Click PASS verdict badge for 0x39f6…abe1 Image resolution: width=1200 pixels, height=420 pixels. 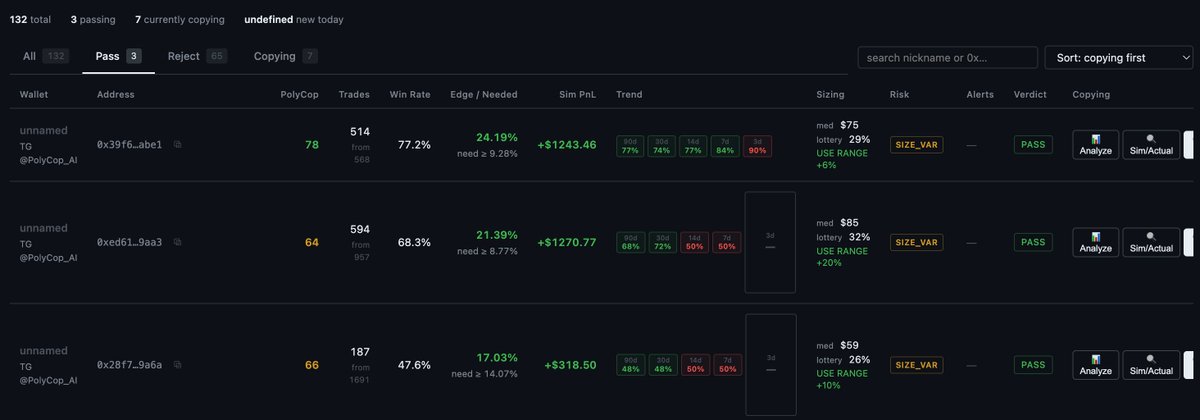click(x=1033, y=145)
